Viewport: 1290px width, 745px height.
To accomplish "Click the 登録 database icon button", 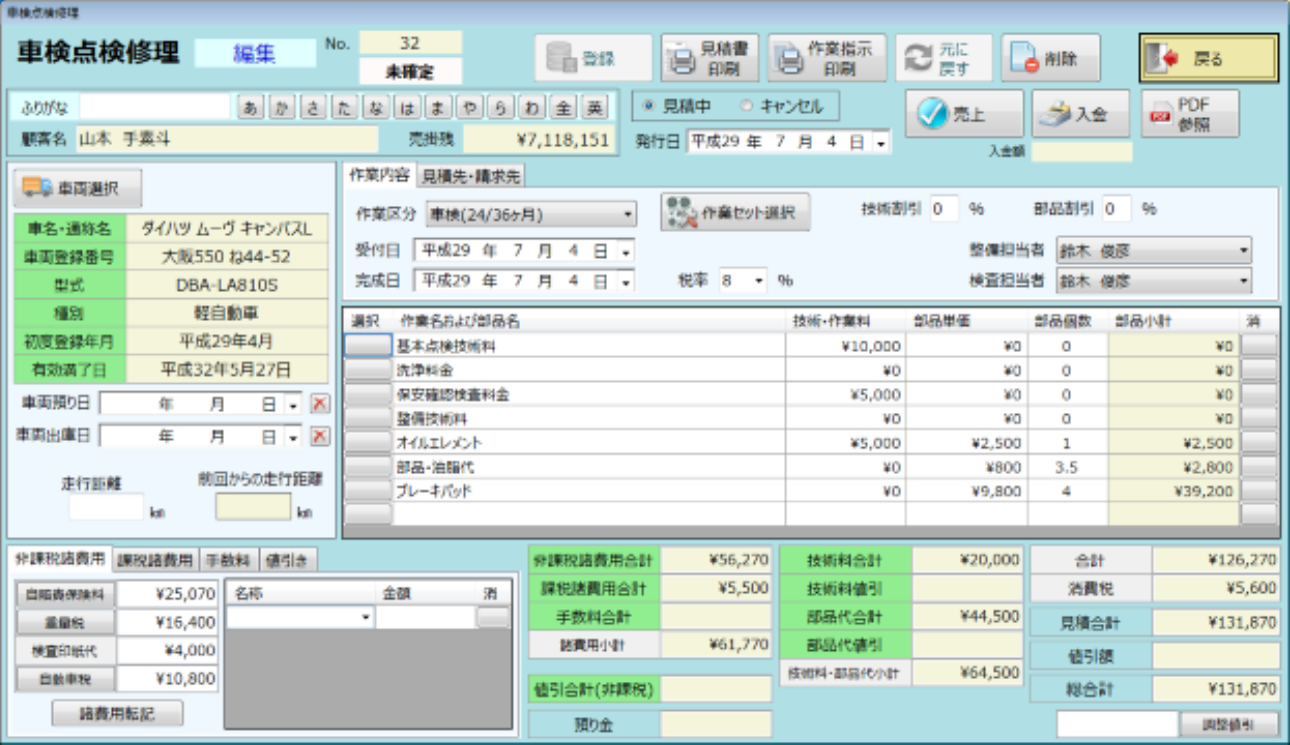I will (593, 58).
